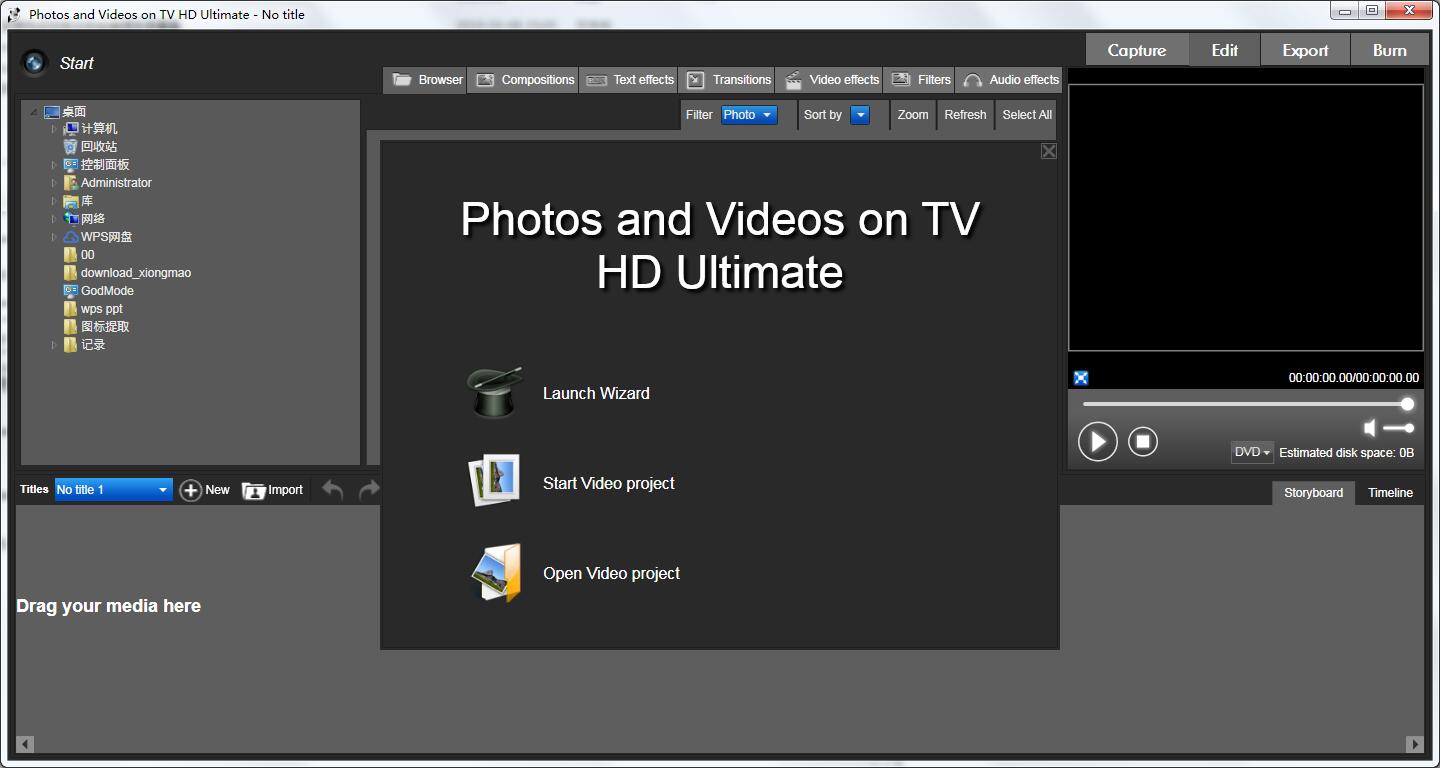Open the Photo filter dropdown
Screen dimensions: 1440x768
point(749,115)
